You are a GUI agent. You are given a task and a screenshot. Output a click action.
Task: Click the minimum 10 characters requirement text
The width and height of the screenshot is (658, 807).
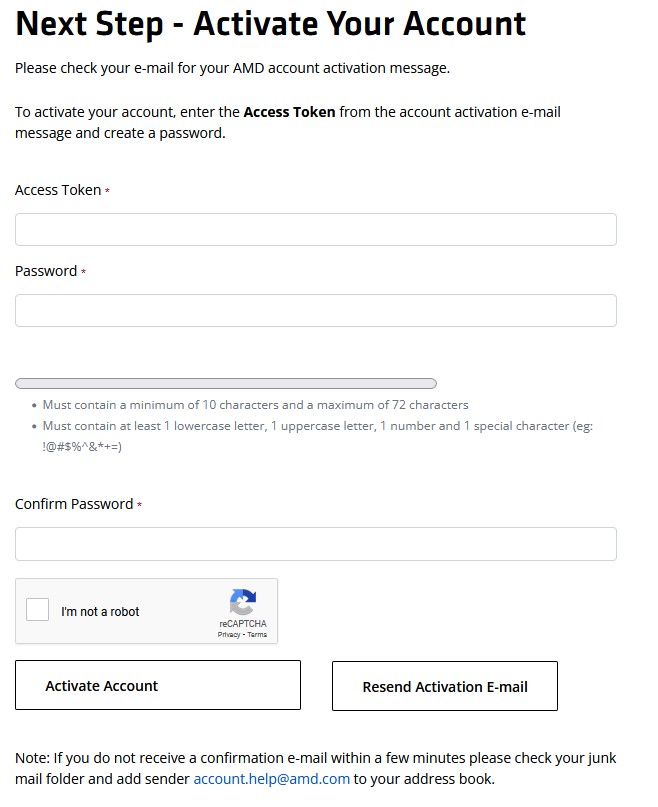point(255,405)
